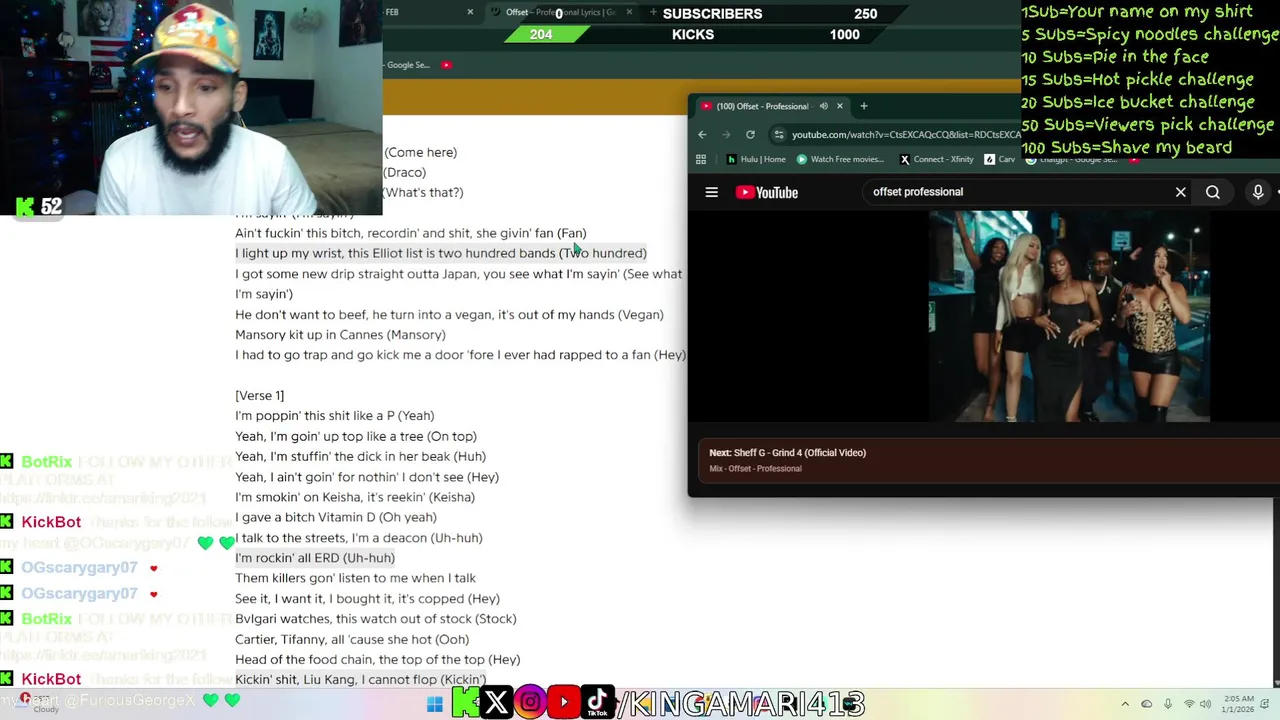Click lyric 'He don't want to beef'
Image resolution: width=1280 pixels, height=720 pixels.
tap(449, 315)
